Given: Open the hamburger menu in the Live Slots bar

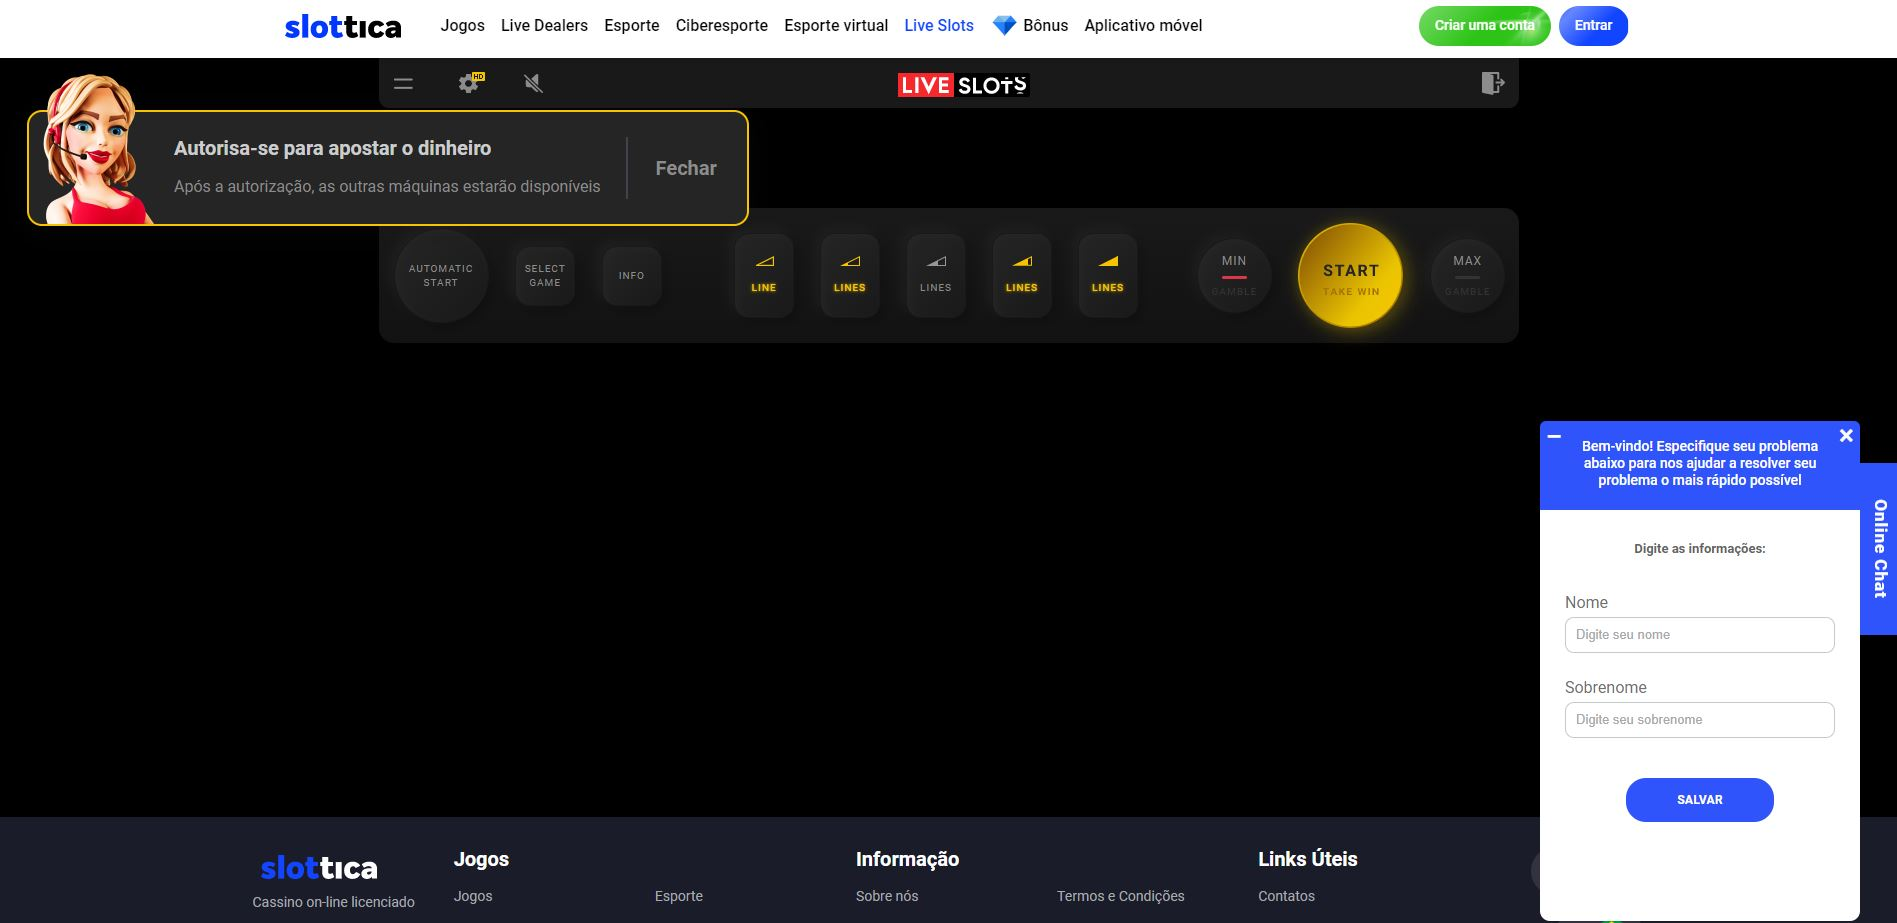Looking at the screenshot, I should (403, 84).
